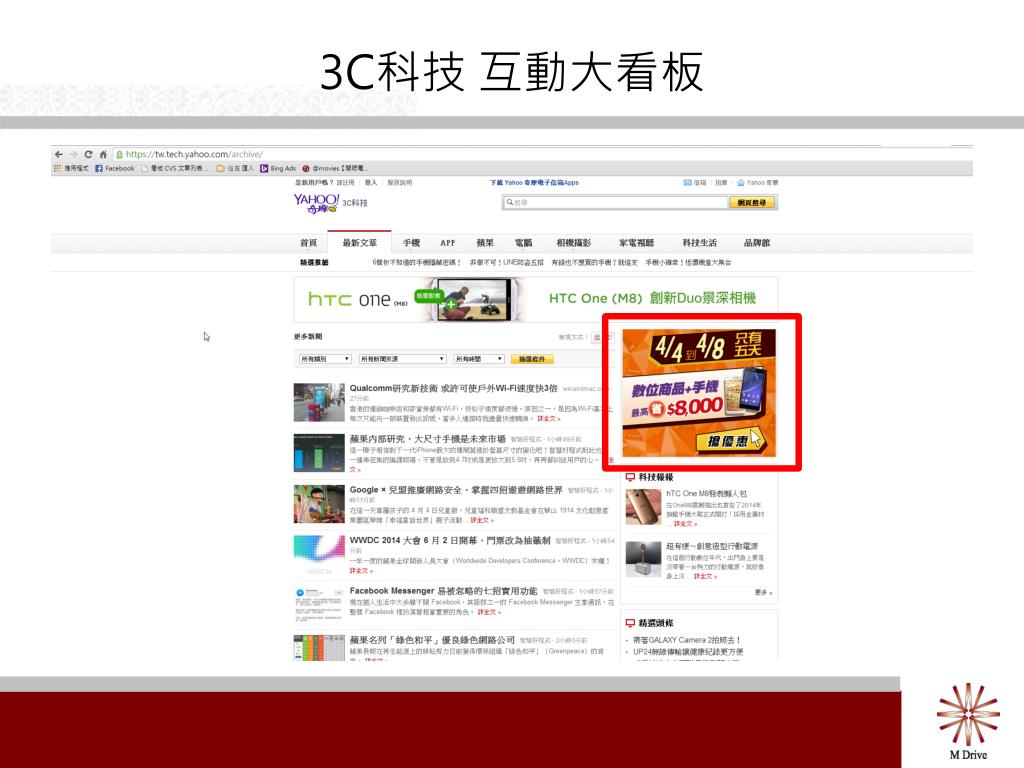Open the Facebook bookmark
This screenshot has height=768, width=1024.
tap(115, 168)
